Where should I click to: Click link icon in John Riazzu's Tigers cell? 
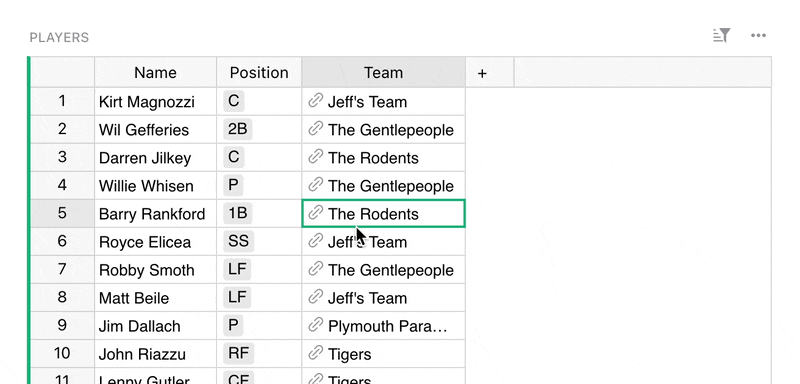316,353
